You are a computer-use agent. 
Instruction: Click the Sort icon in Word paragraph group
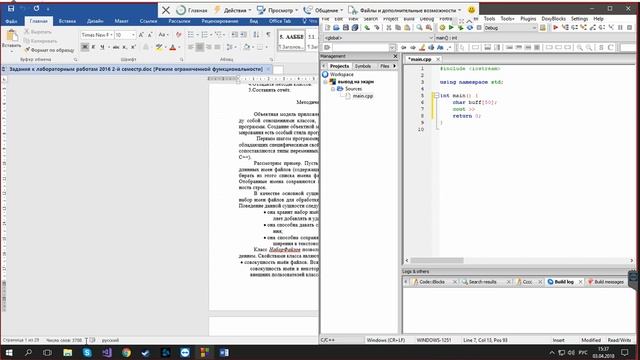point(256,35)
